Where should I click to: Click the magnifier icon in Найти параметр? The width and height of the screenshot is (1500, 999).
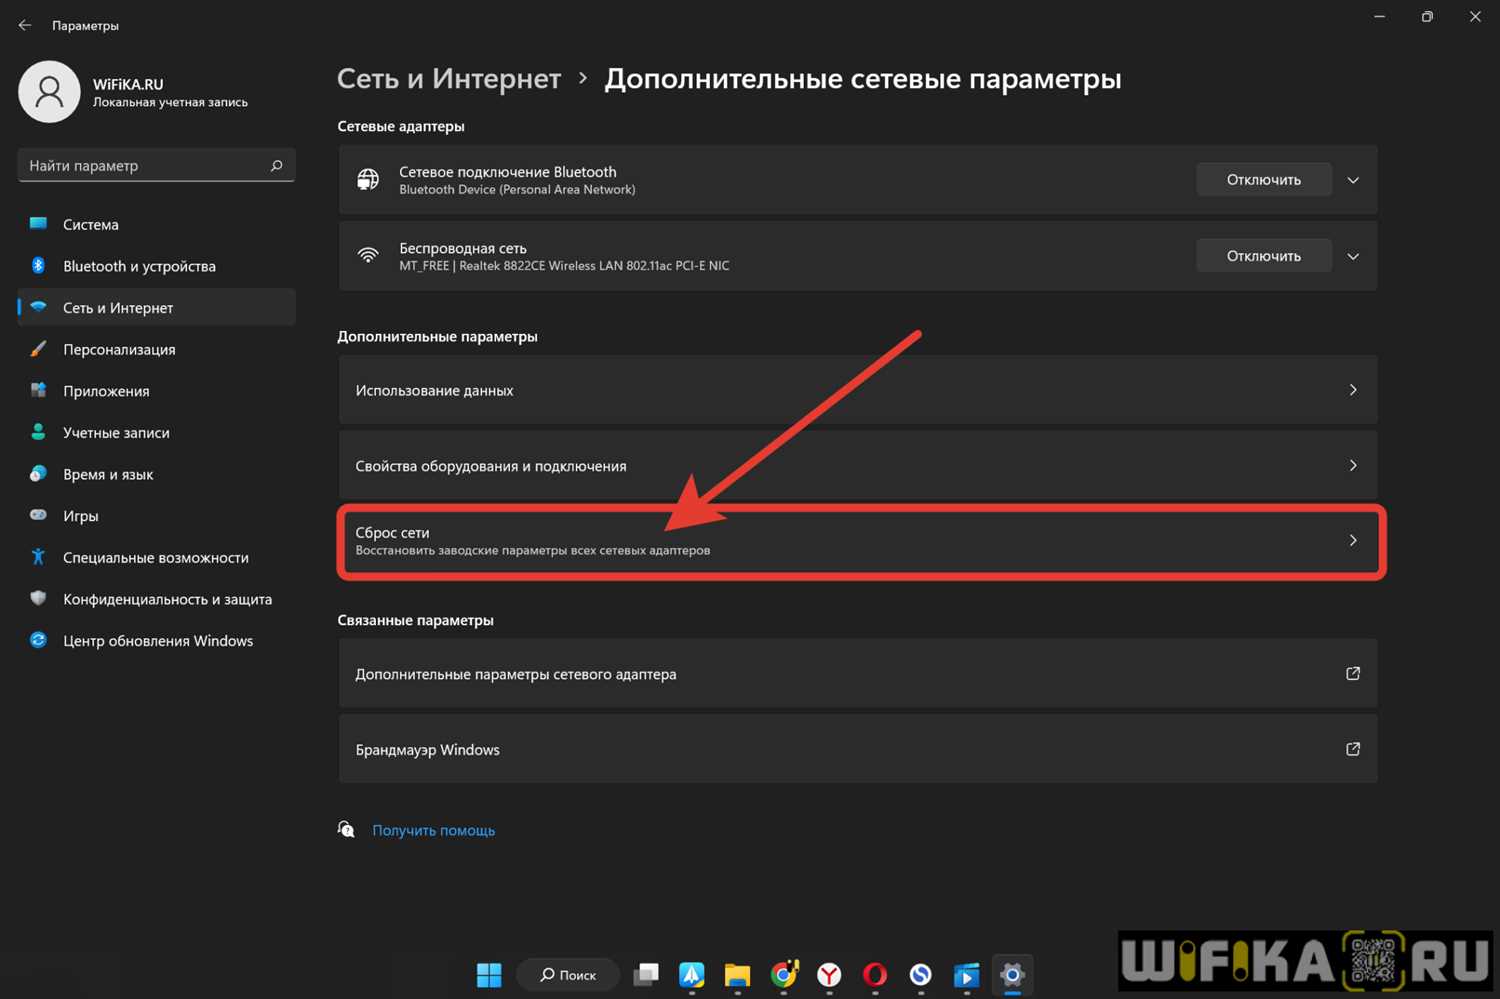point(276,165)
